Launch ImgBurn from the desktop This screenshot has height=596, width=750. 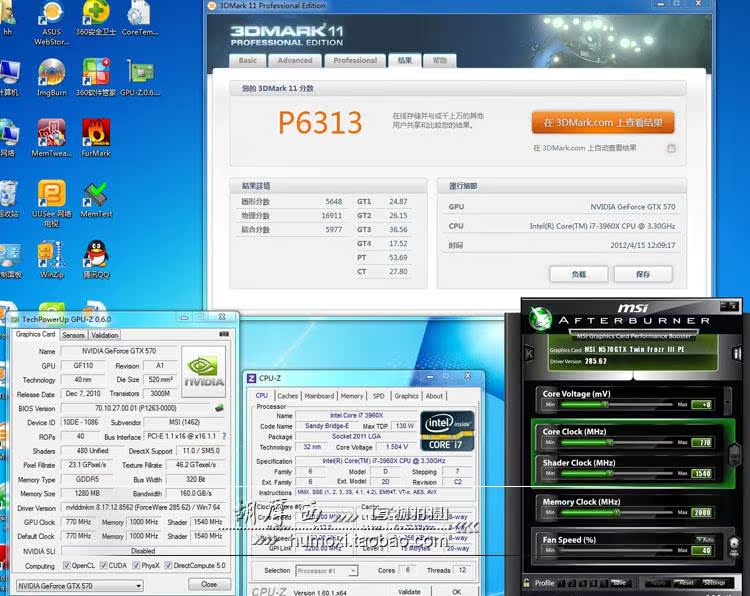[x=52, y=73]
